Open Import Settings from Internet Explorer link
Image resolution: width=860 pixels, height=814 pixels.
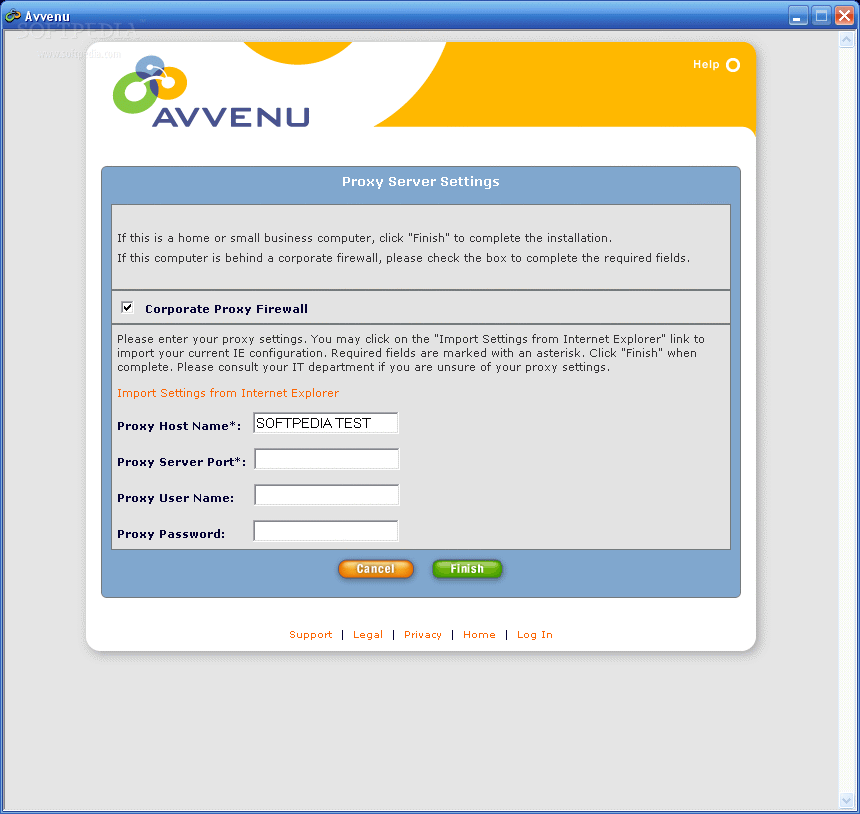(228, 393)
